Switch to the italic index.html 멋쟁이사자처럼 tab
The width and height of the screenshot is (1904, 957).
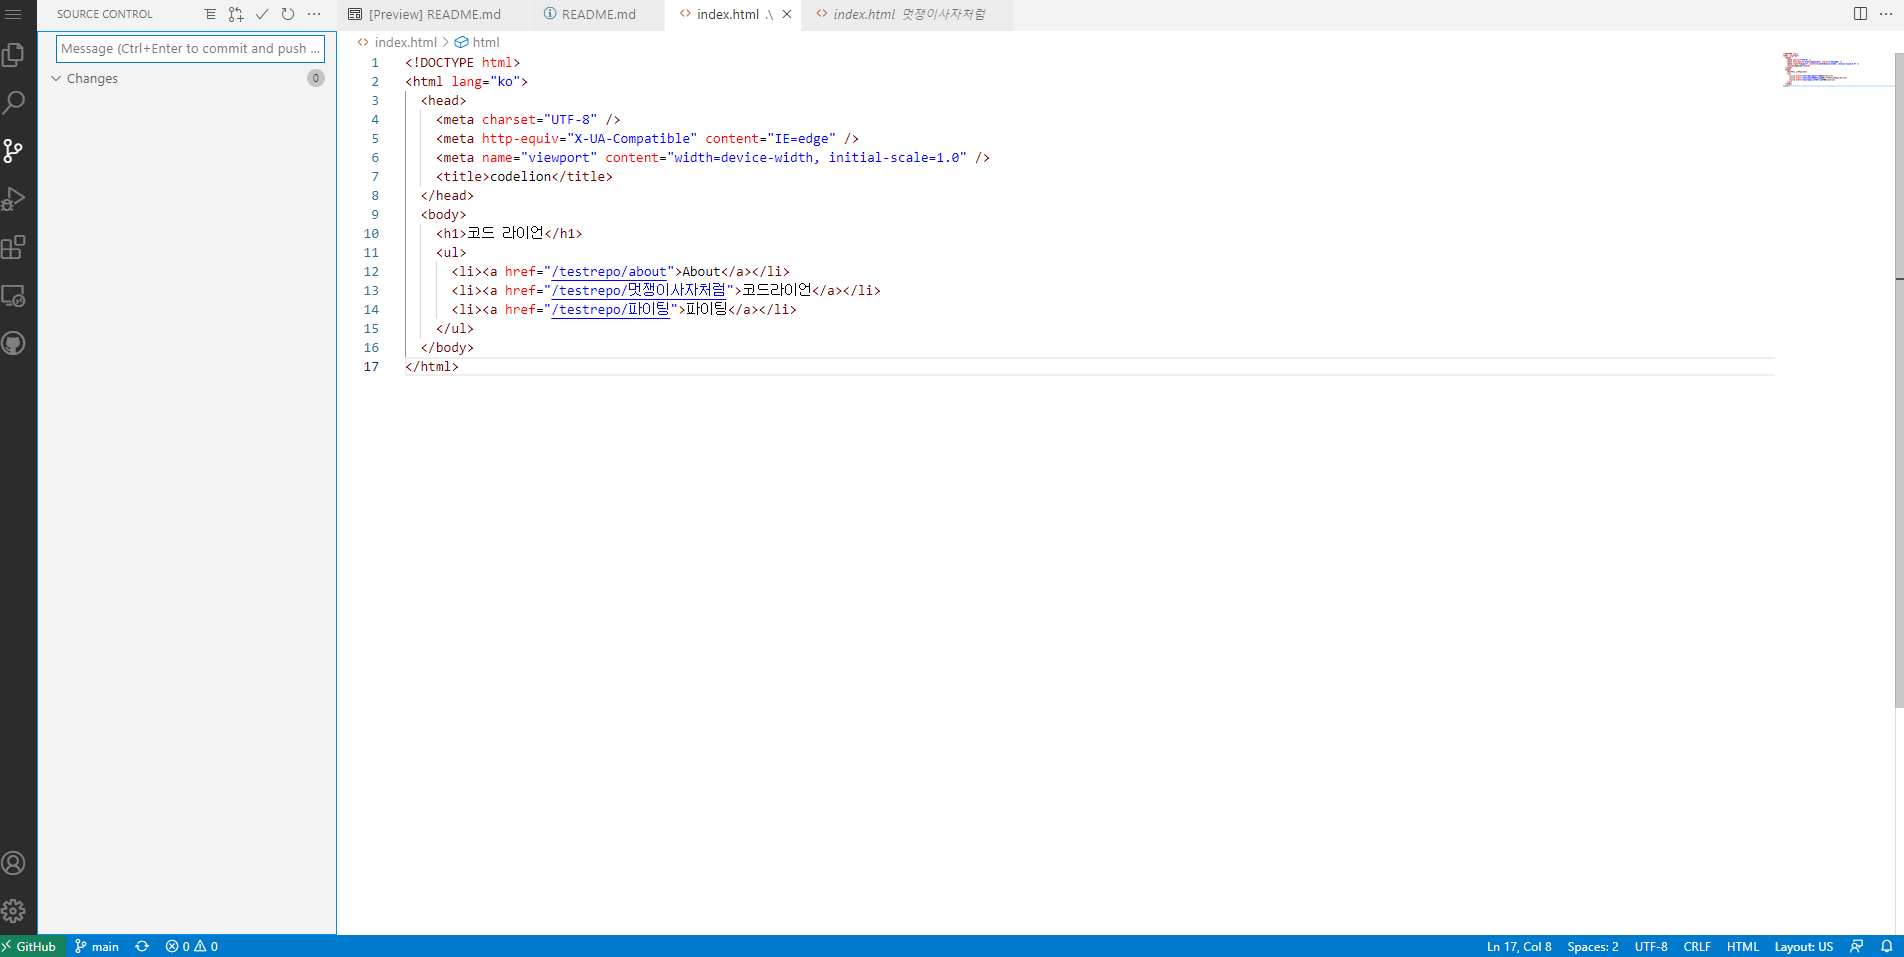pyautogui.click(x=908, y=14)
